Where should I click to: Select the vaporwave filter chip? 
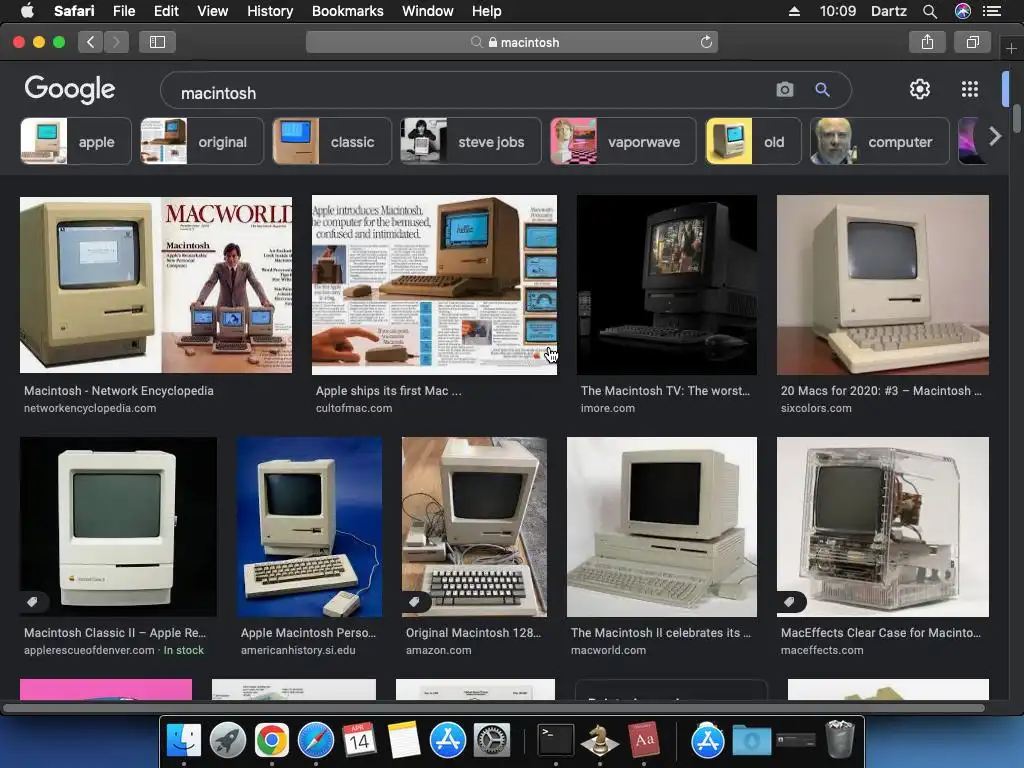coord(624,141)
